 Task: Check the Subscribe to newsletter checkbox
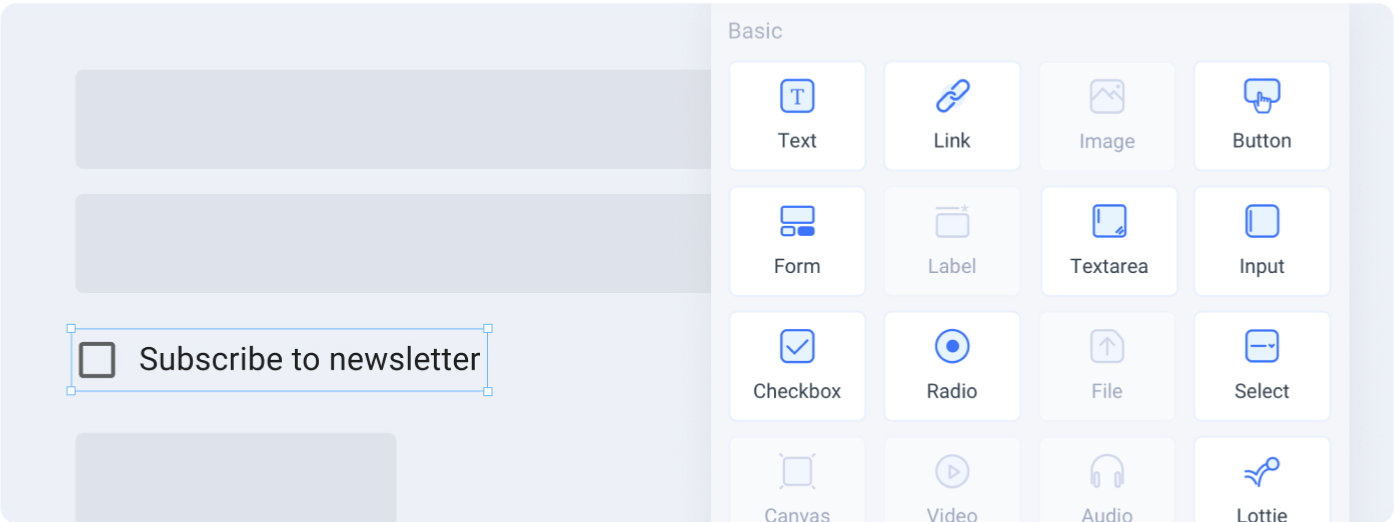click(97, 360)
